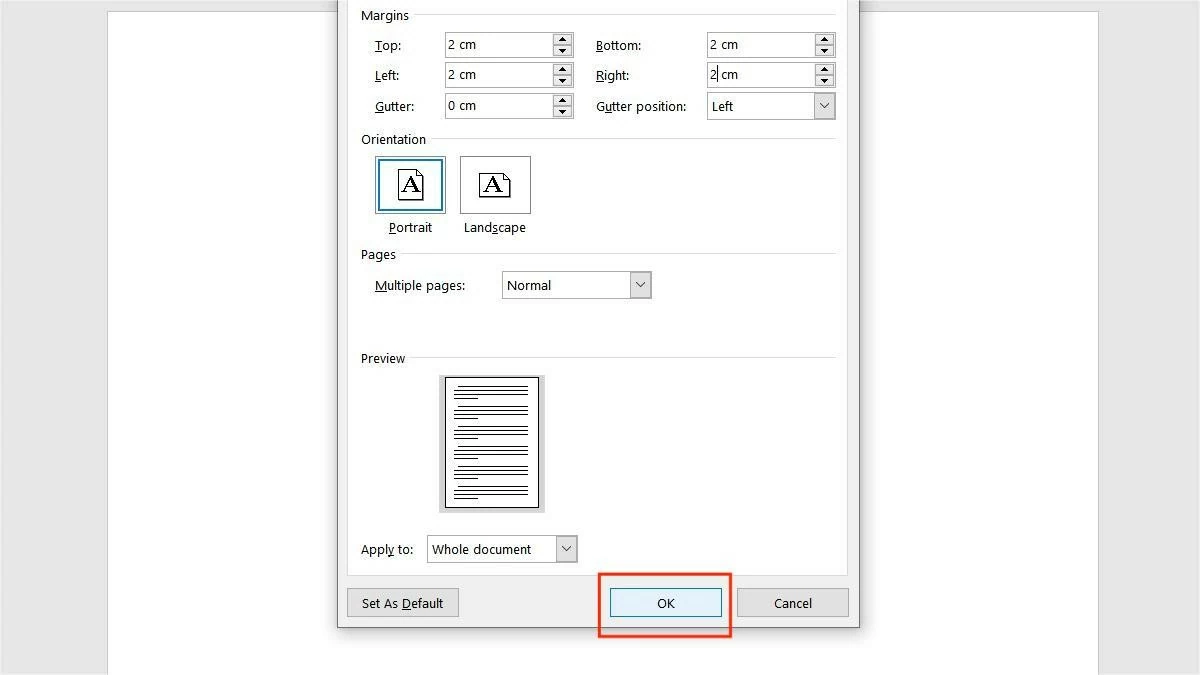Click the Left margin input field

pyautogui.click(x=495, y=74)
